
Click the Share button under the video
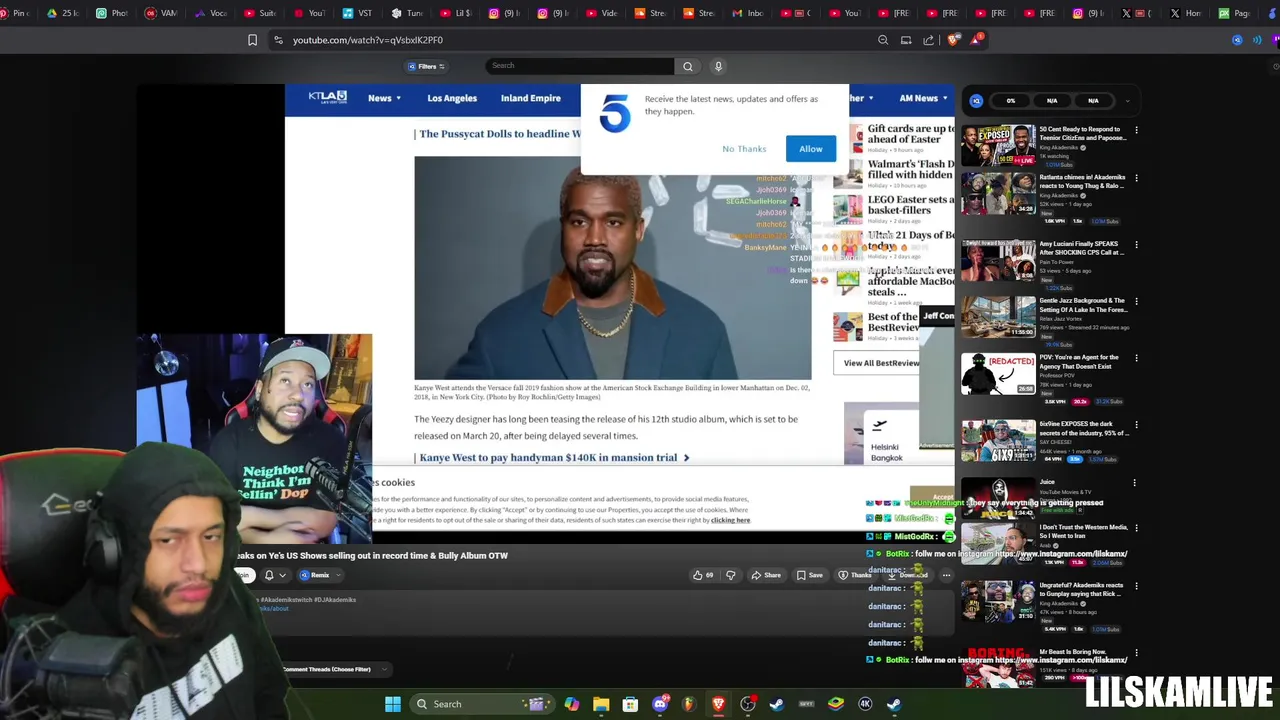[x=766, y=575]
